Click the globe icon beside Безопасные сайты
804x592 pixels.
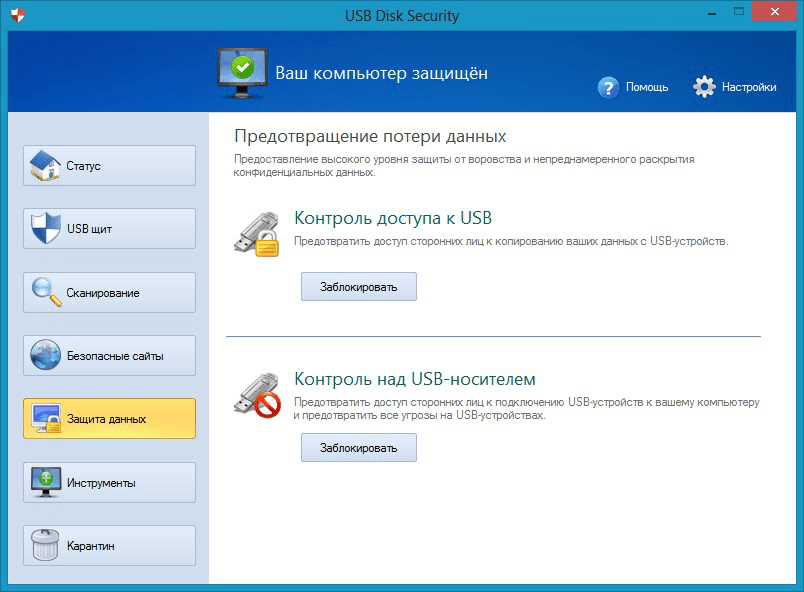point(45,355)
